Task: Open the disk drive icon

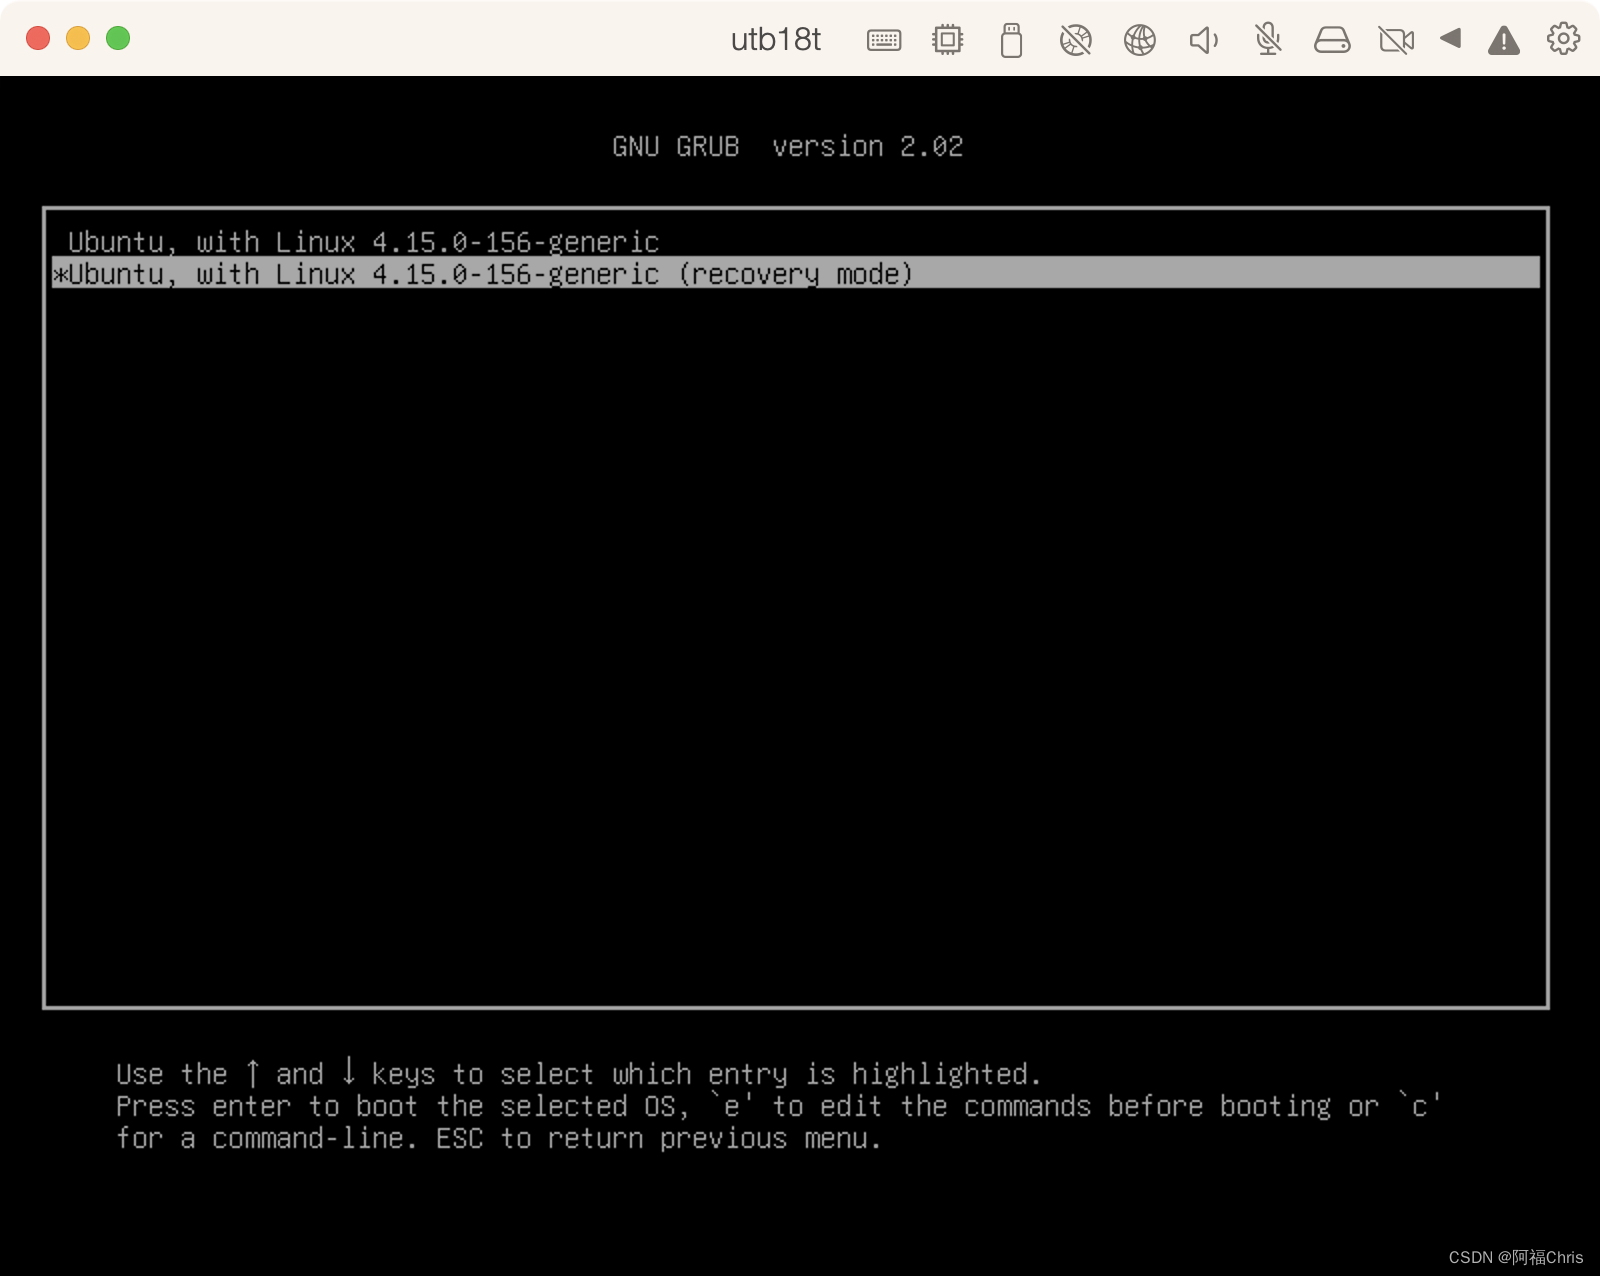Action: pos(1332,40)
